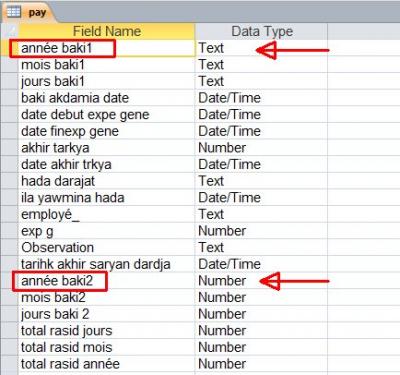Click the Field Name column header

coord(107,31)
